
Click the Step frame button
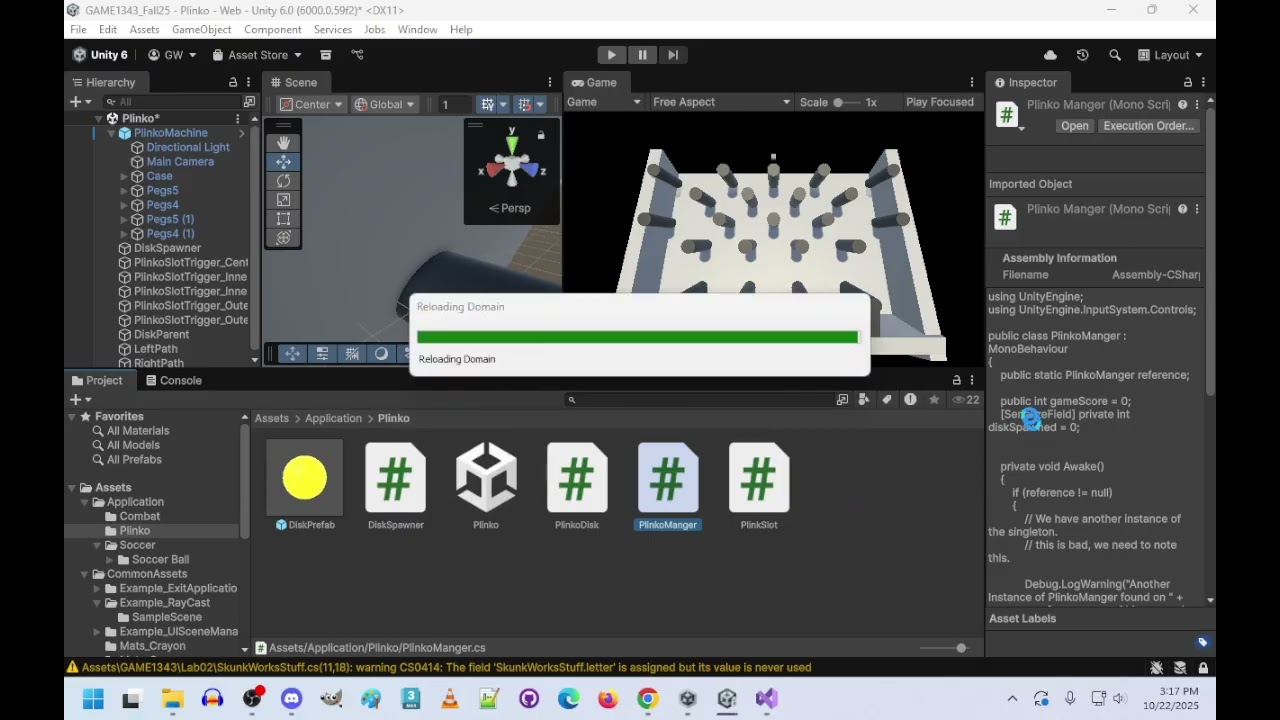673,55
